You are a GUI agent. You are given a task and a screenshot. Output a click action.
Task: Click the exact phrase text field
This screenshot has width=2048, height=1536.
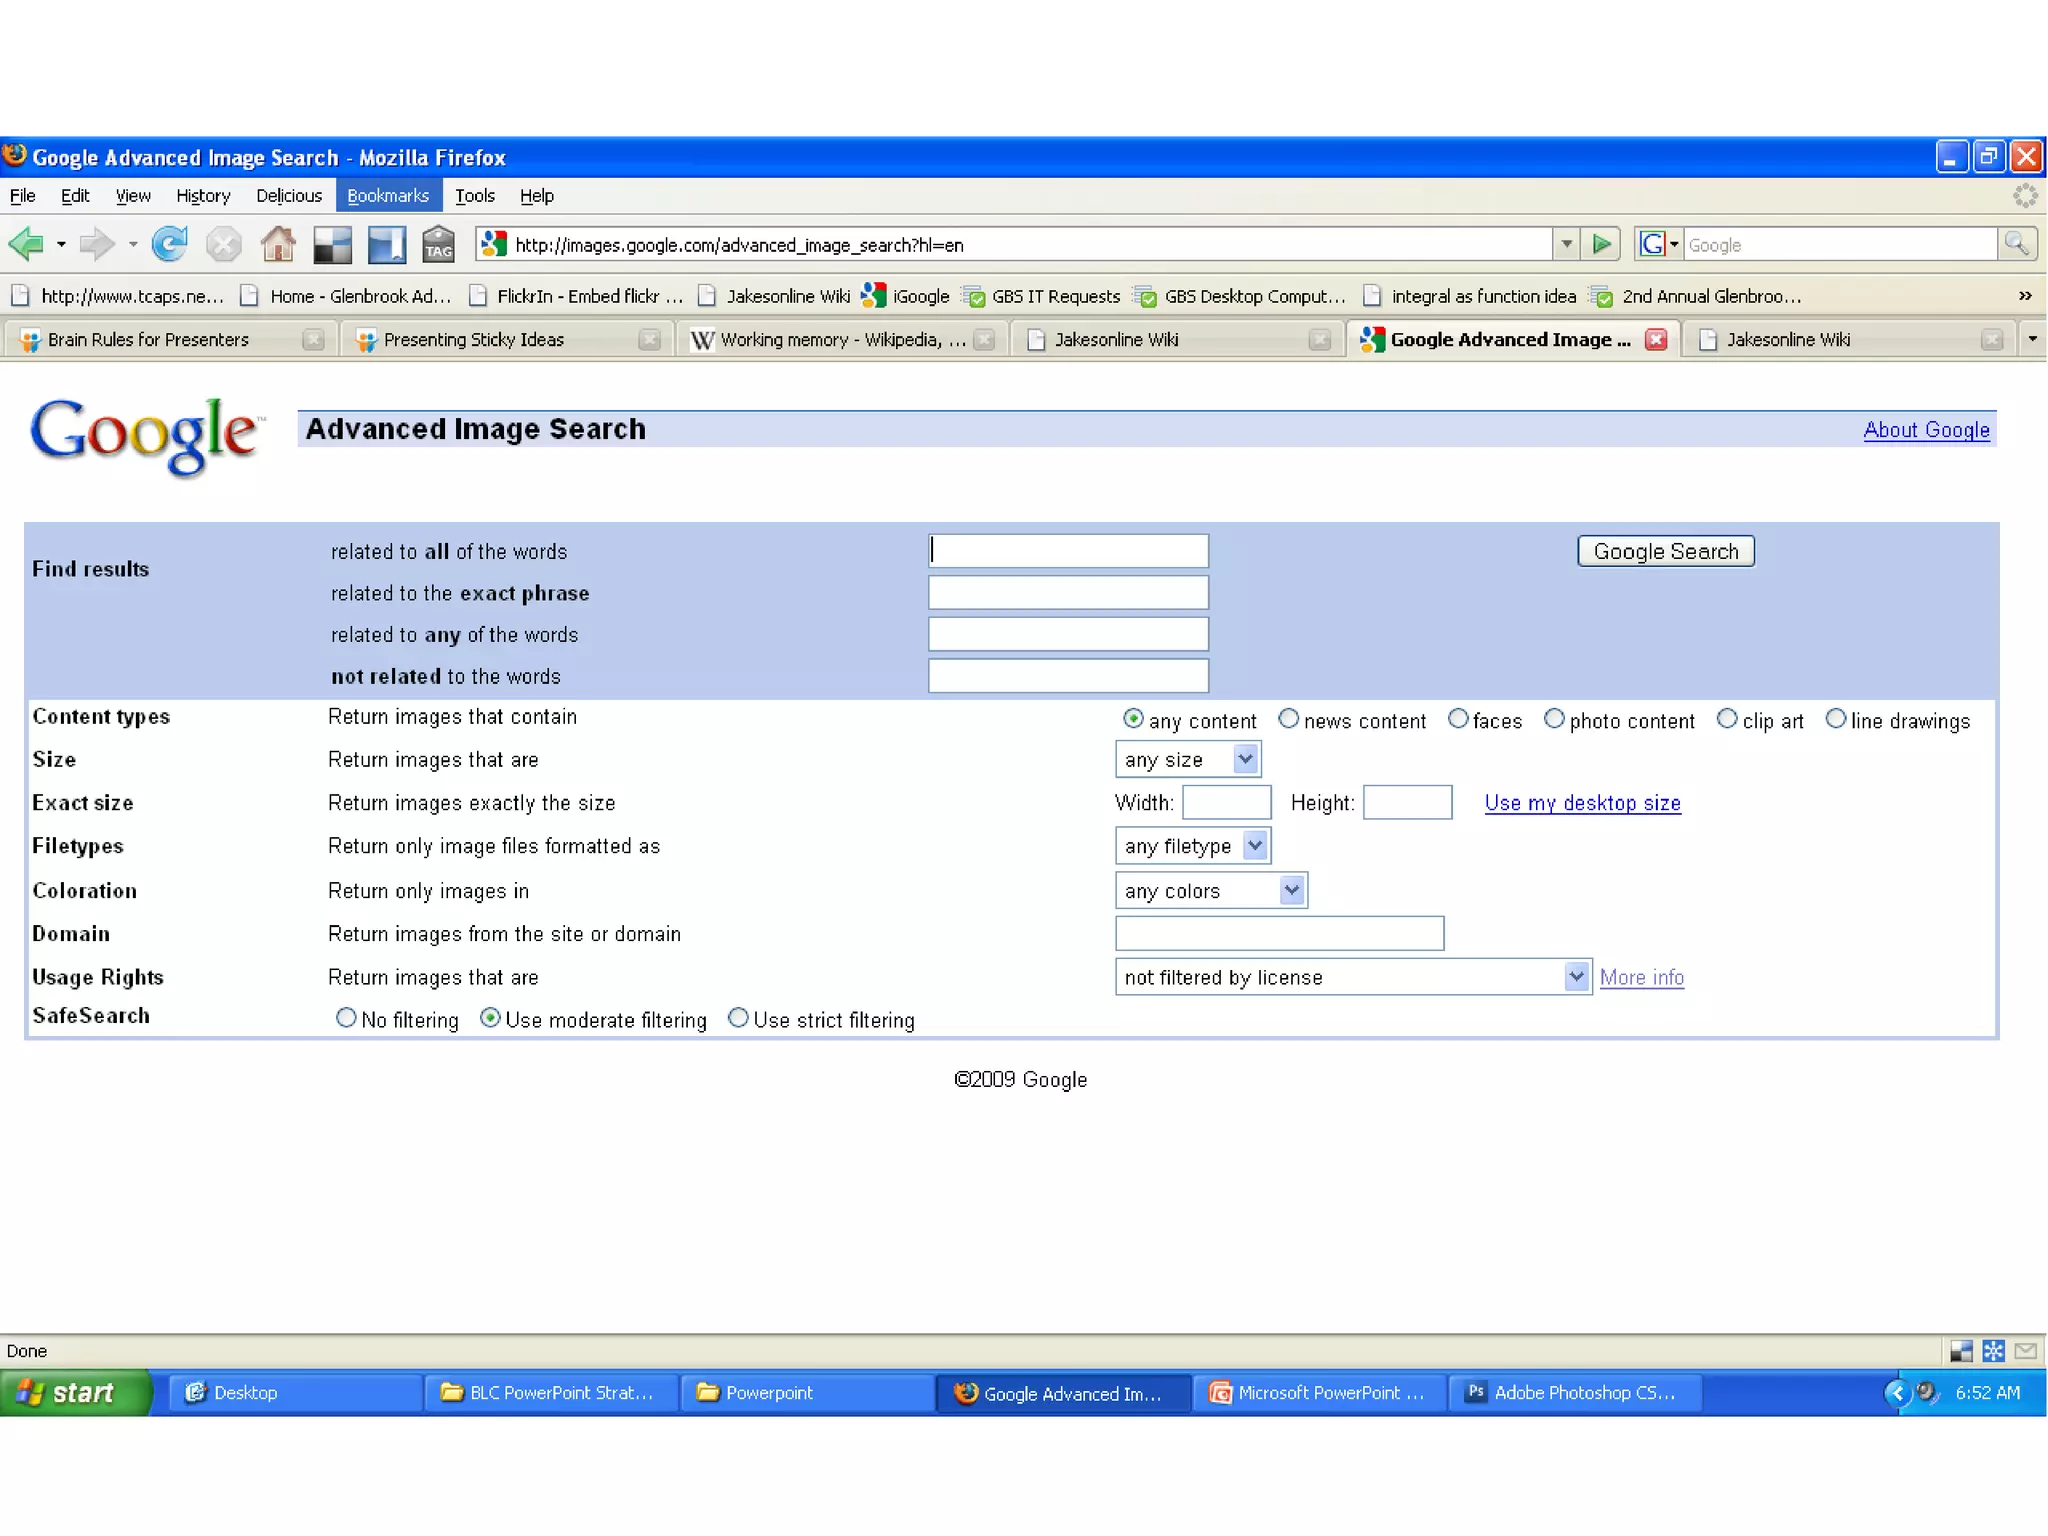pos(1068,593)
